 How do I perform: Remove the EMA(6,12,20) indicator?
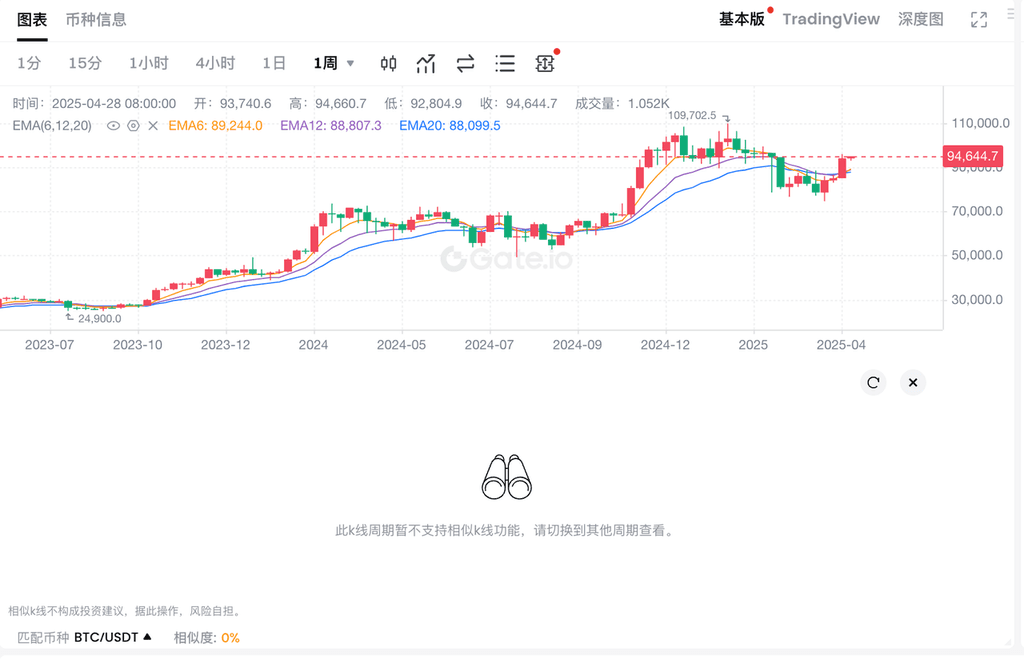click(153, 126)
